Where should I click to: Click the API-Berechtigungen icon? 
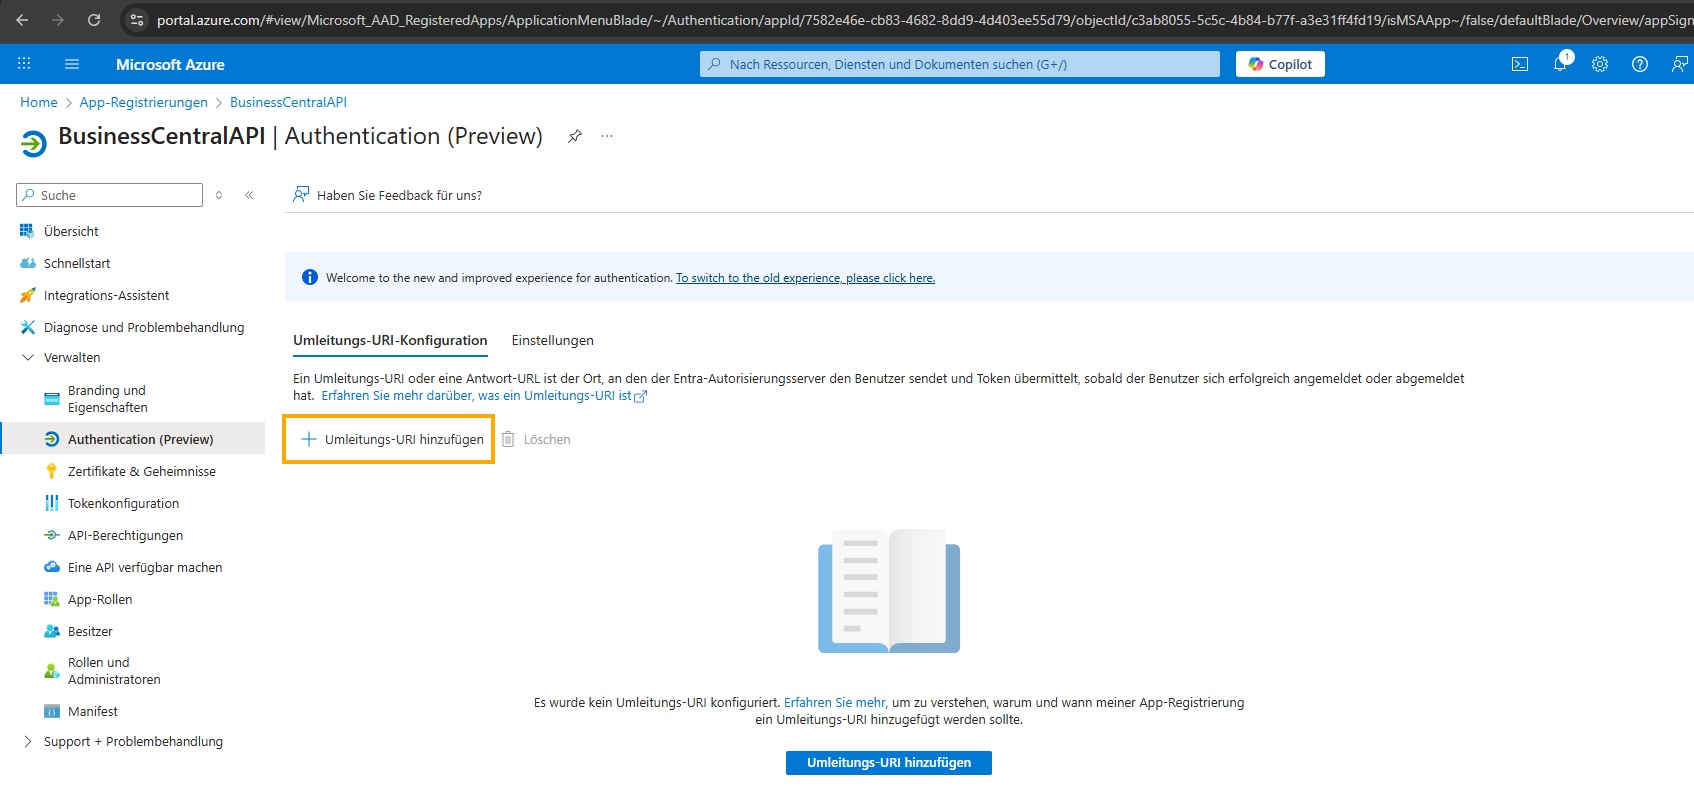(51, 535)
